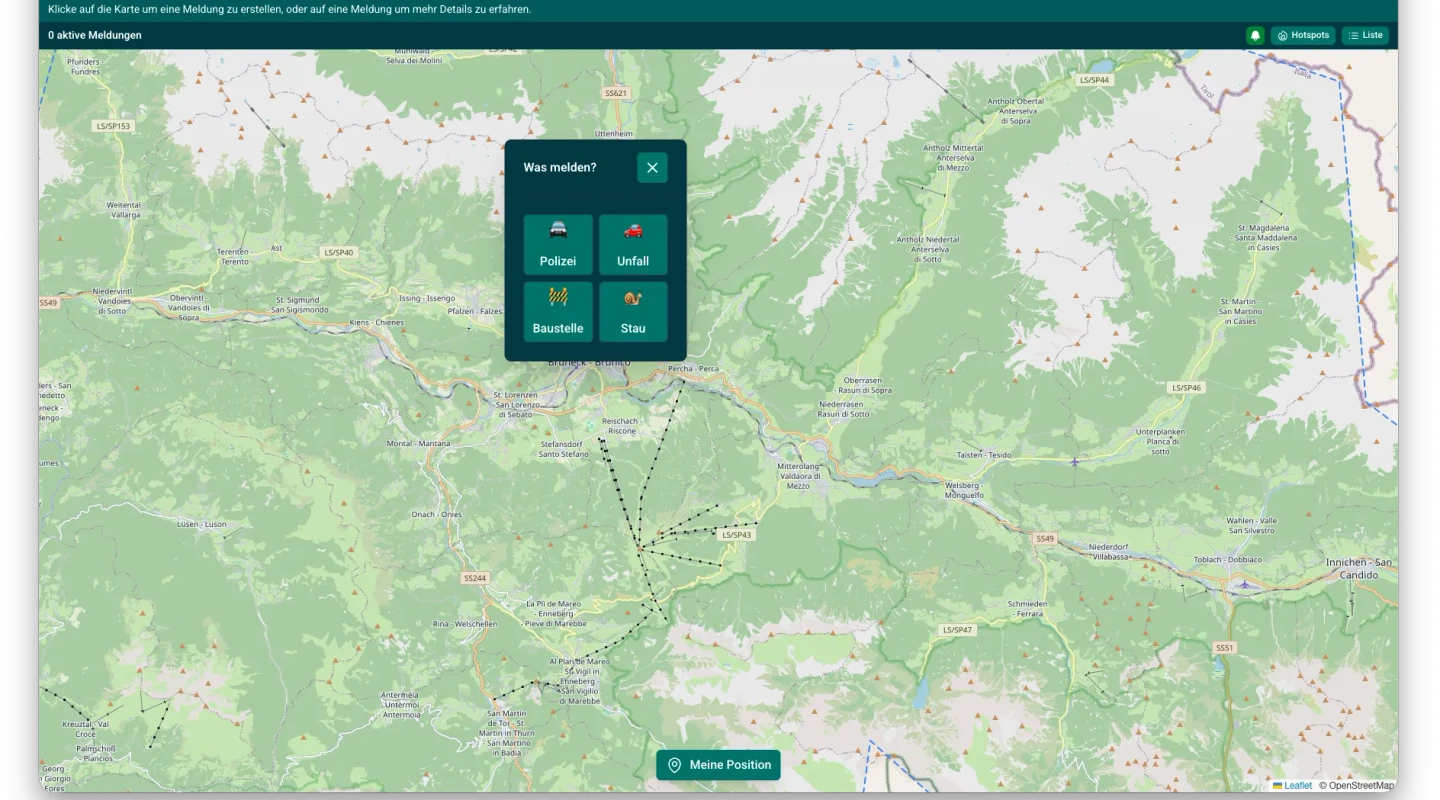Open the OpenStreetMap copyright link
Image resolution: width=1440 pixels, height=800 pixels.
tap(1356, 786)
